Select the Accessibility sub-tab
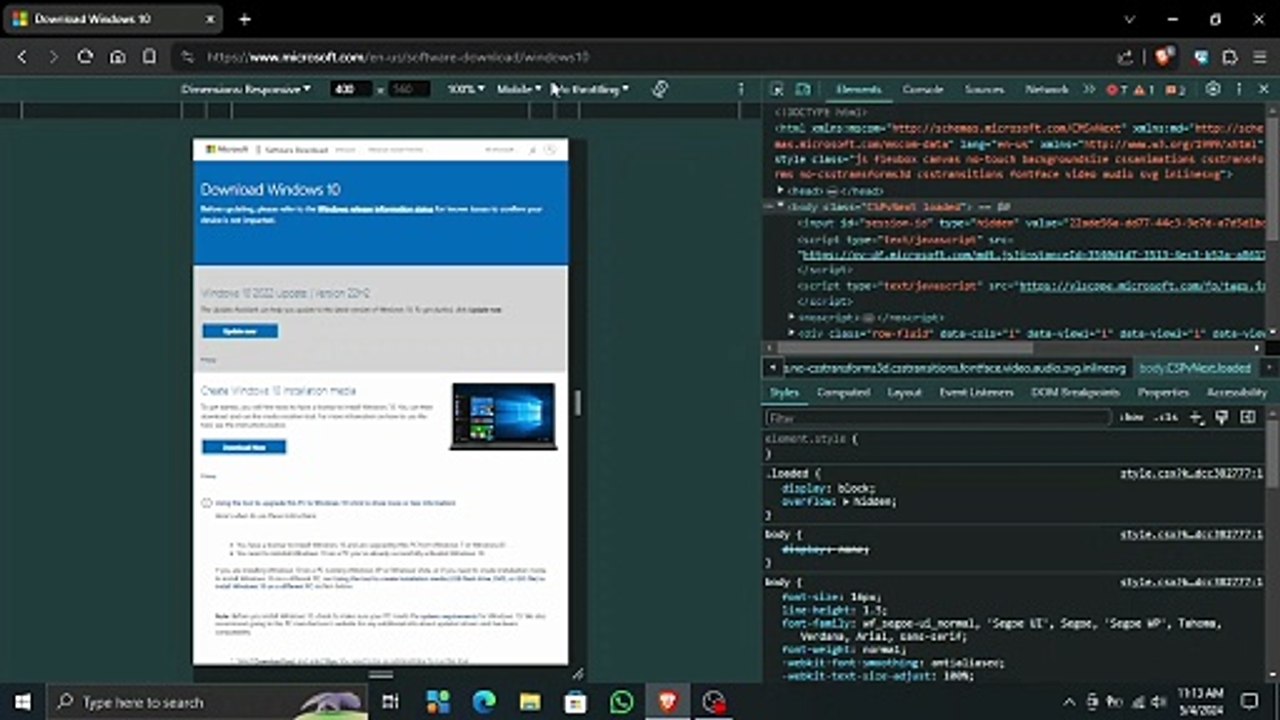Screen dimensions: 1280x720 [1236, 392]
